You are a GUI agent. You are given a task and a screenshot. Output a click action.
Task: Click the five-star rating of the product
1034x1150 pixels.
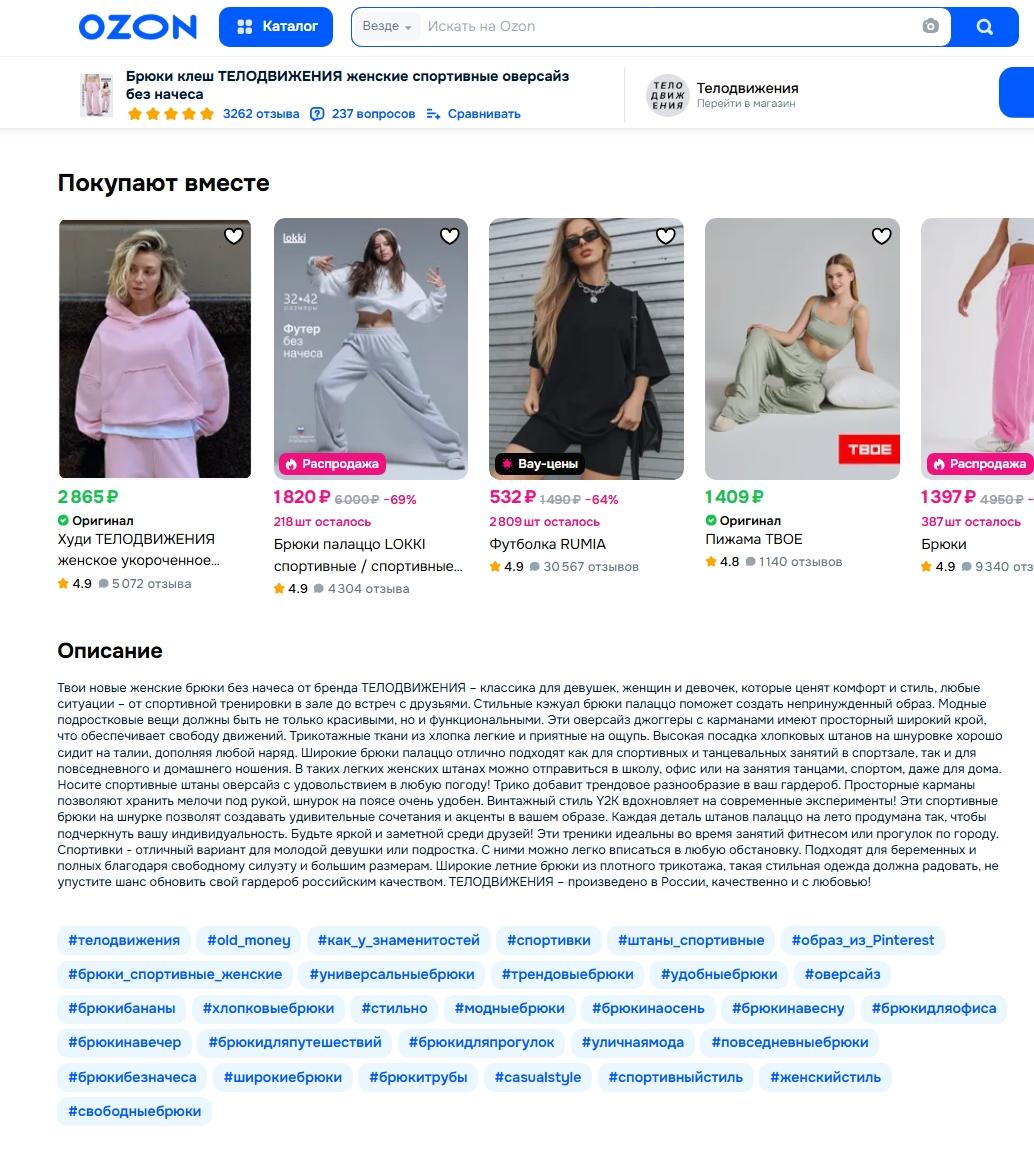[170, 114]
